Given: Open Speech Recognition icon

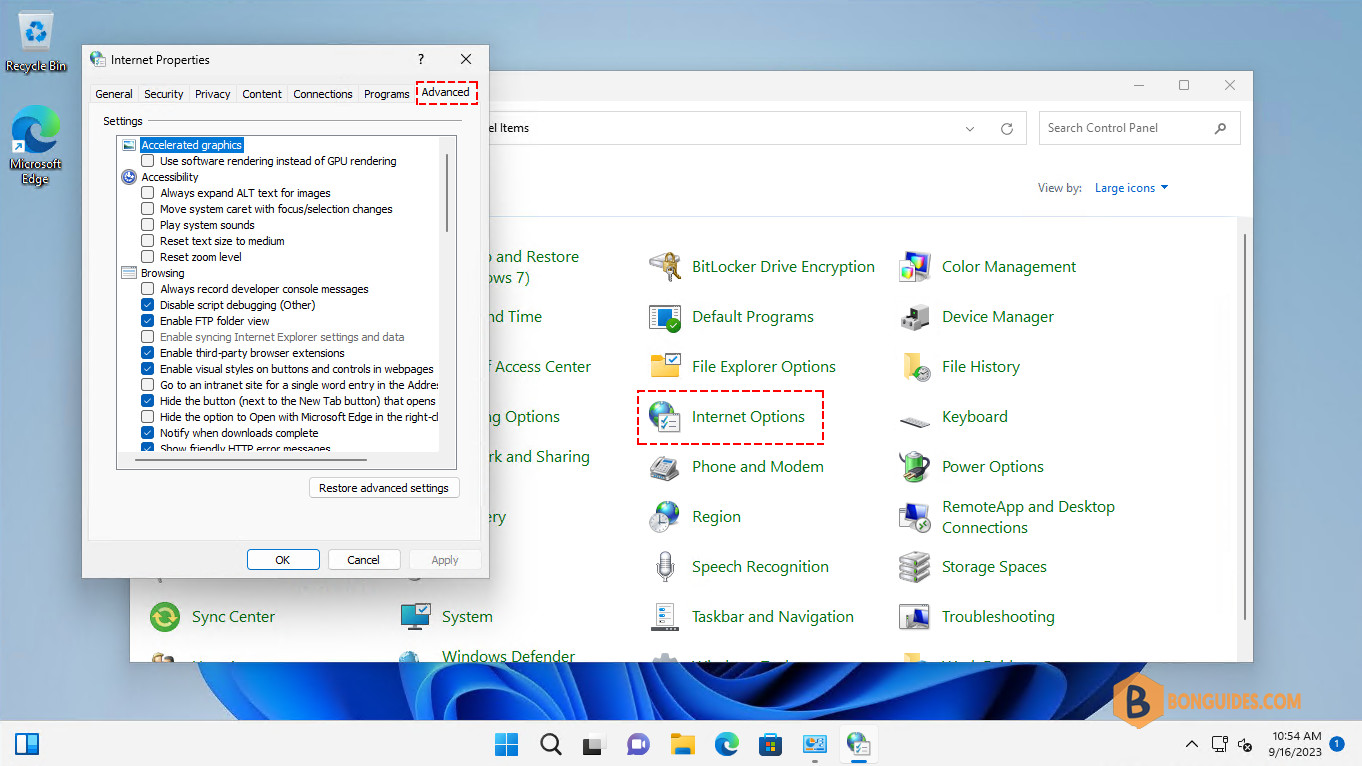Looking at the screenshot, I should pos(665,567).
